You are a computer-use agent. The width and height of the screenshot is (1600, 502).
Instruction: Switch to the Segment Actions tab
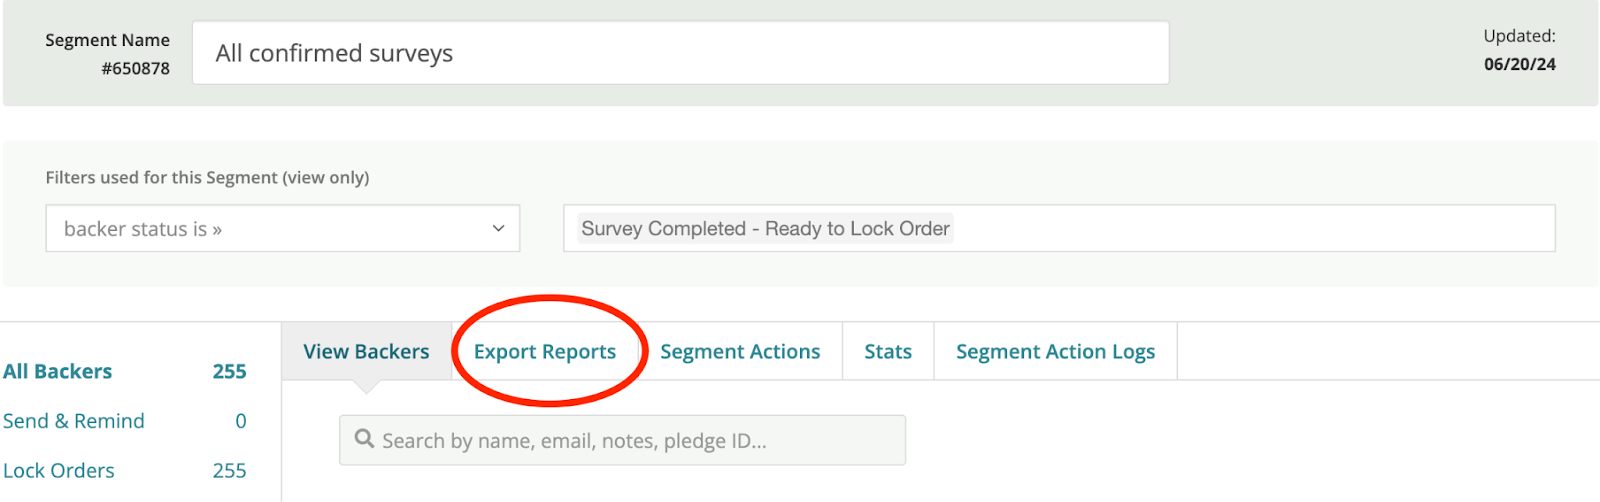click(x=740, y=352)
